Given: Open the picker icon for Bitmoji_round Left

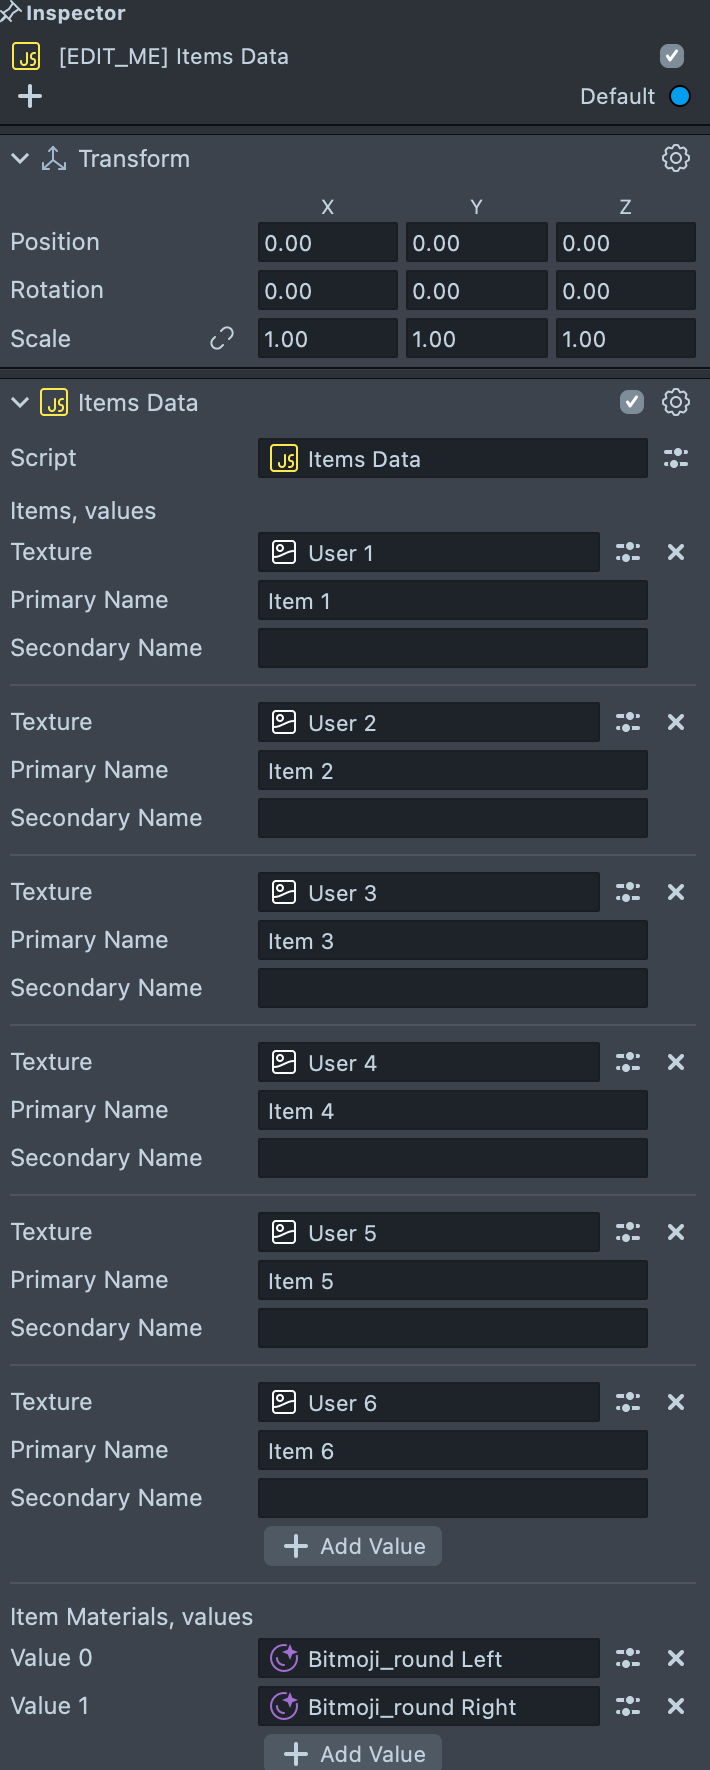Looking at the screenshot, I should [628, 1658].
